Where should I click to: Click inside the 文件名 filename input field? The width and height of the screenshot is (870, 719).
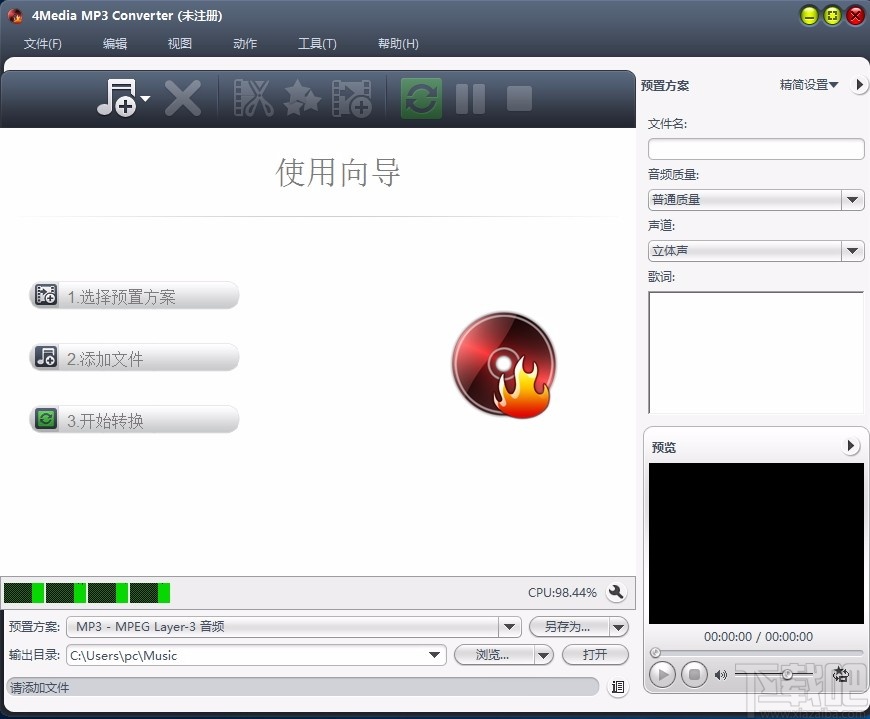(x=755, y=148)
